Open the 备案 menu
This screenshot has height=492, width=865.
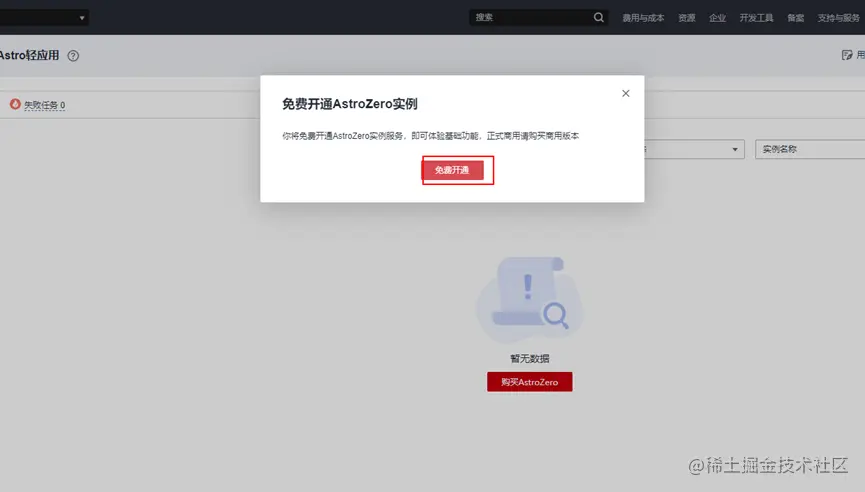pos(795,18)
